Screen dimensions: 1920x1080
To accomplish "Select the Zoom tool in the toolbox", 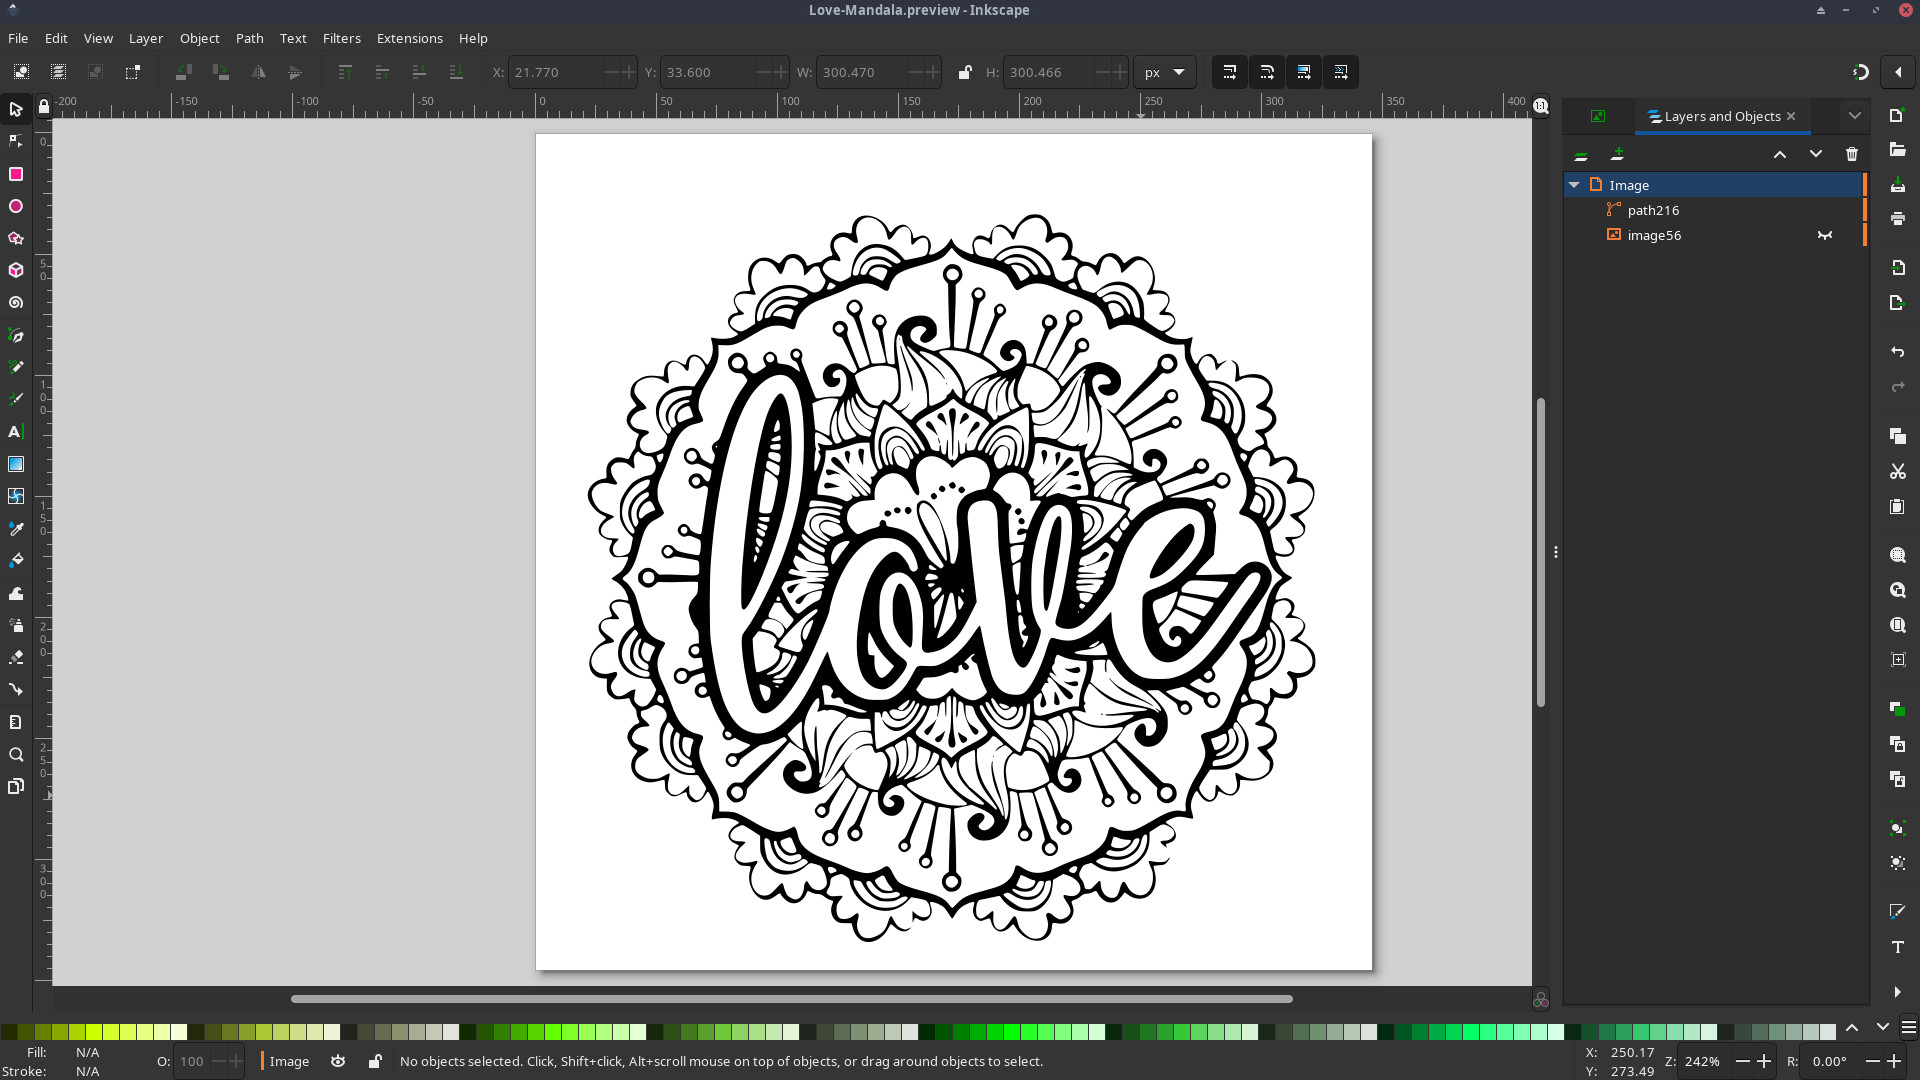I will pos(16,754).
